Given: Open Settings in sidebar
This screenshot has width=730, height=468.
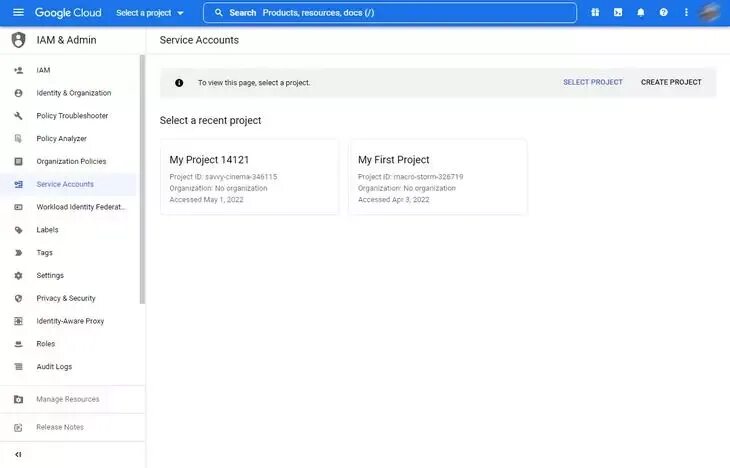Looking at the screenshot, I should click(x=50, y=276).
